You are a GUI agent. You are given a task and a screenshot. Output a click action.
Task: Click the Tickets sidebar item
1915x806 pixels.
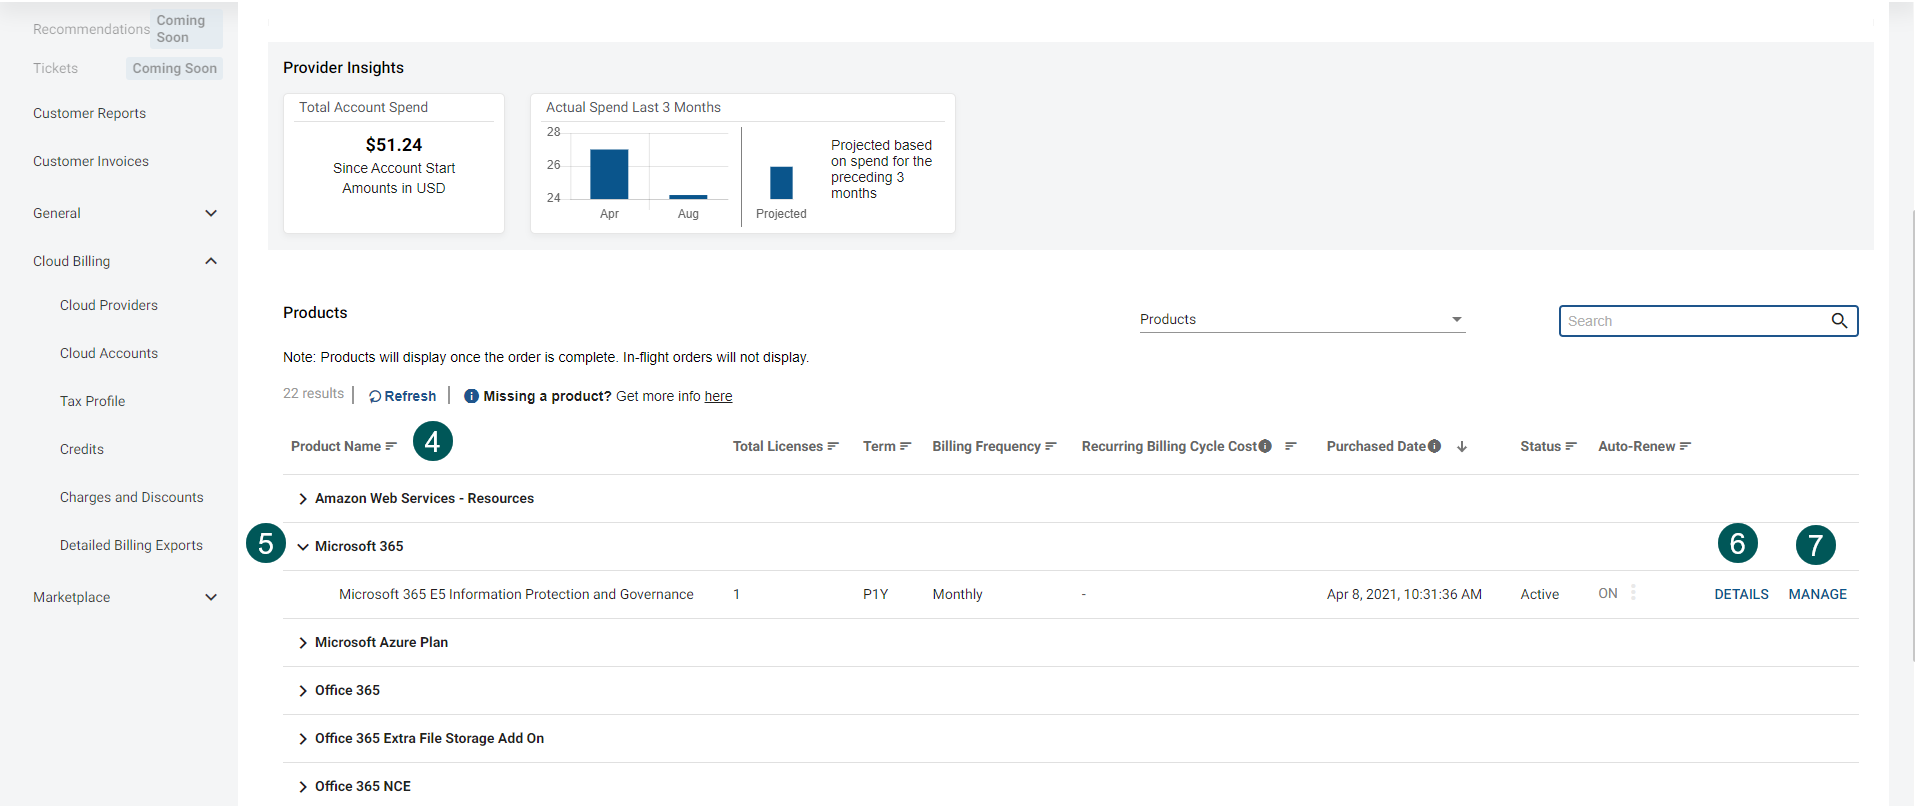pyautogui.click(x=55, y=68)
